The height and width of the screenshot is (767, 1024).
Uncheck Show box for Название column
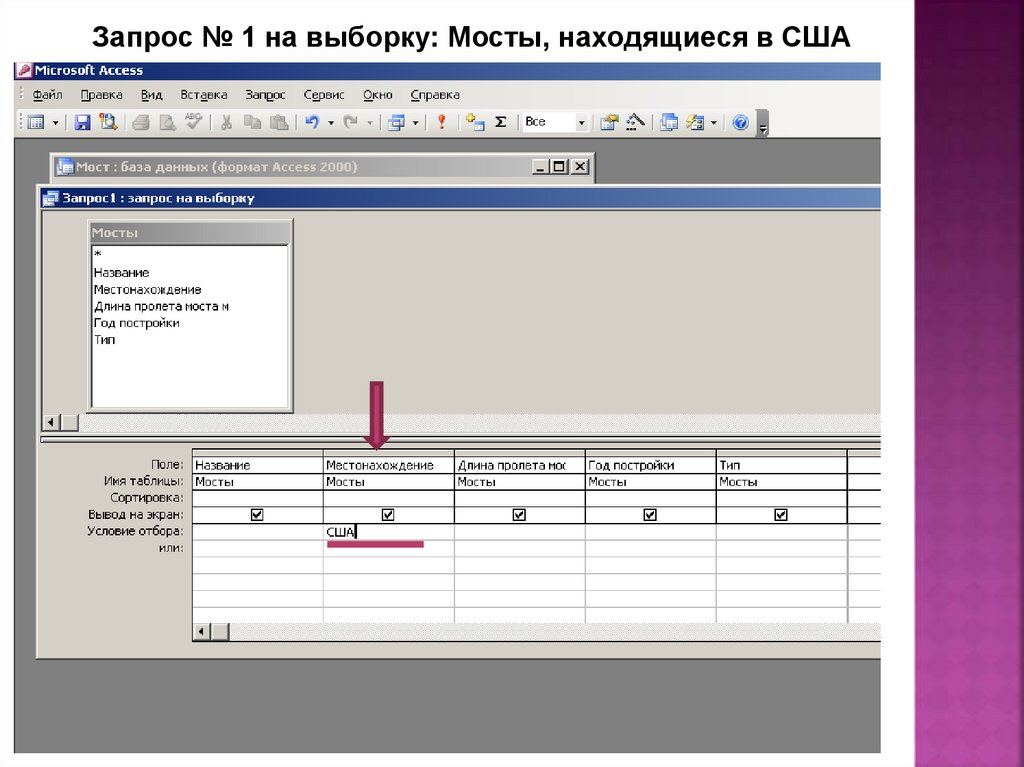pyautogui.click(x=257, y=515)
